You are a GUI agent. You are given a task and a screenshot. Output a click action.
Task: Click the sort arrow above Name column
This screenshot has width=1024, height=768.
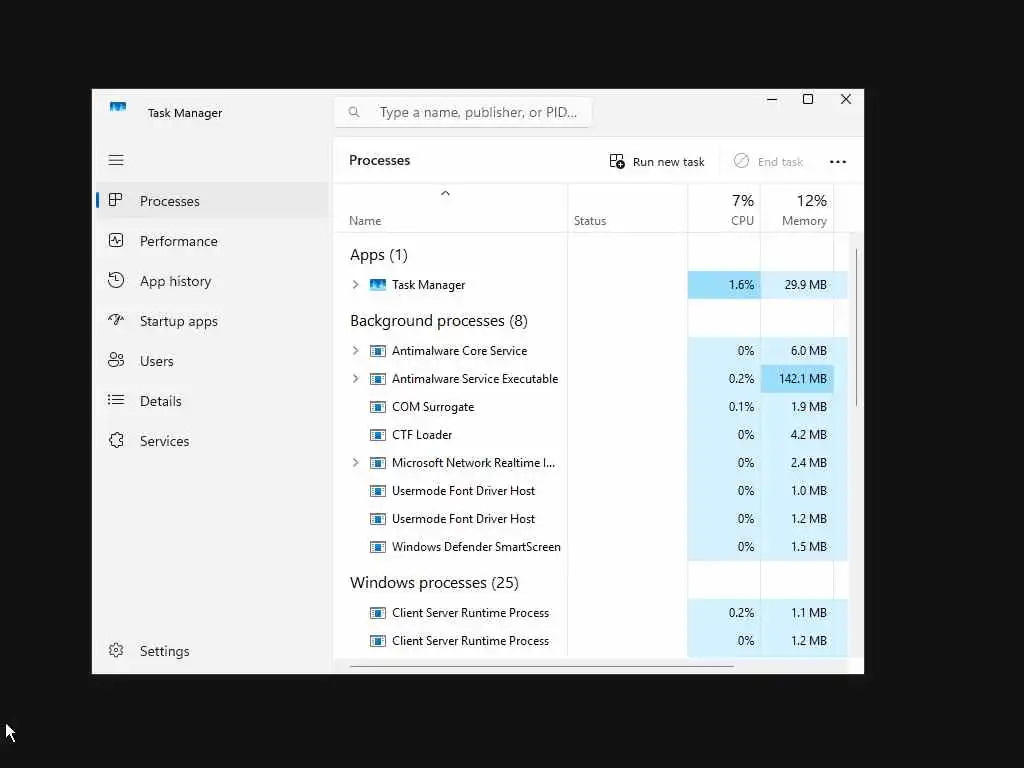coord(445,193)
